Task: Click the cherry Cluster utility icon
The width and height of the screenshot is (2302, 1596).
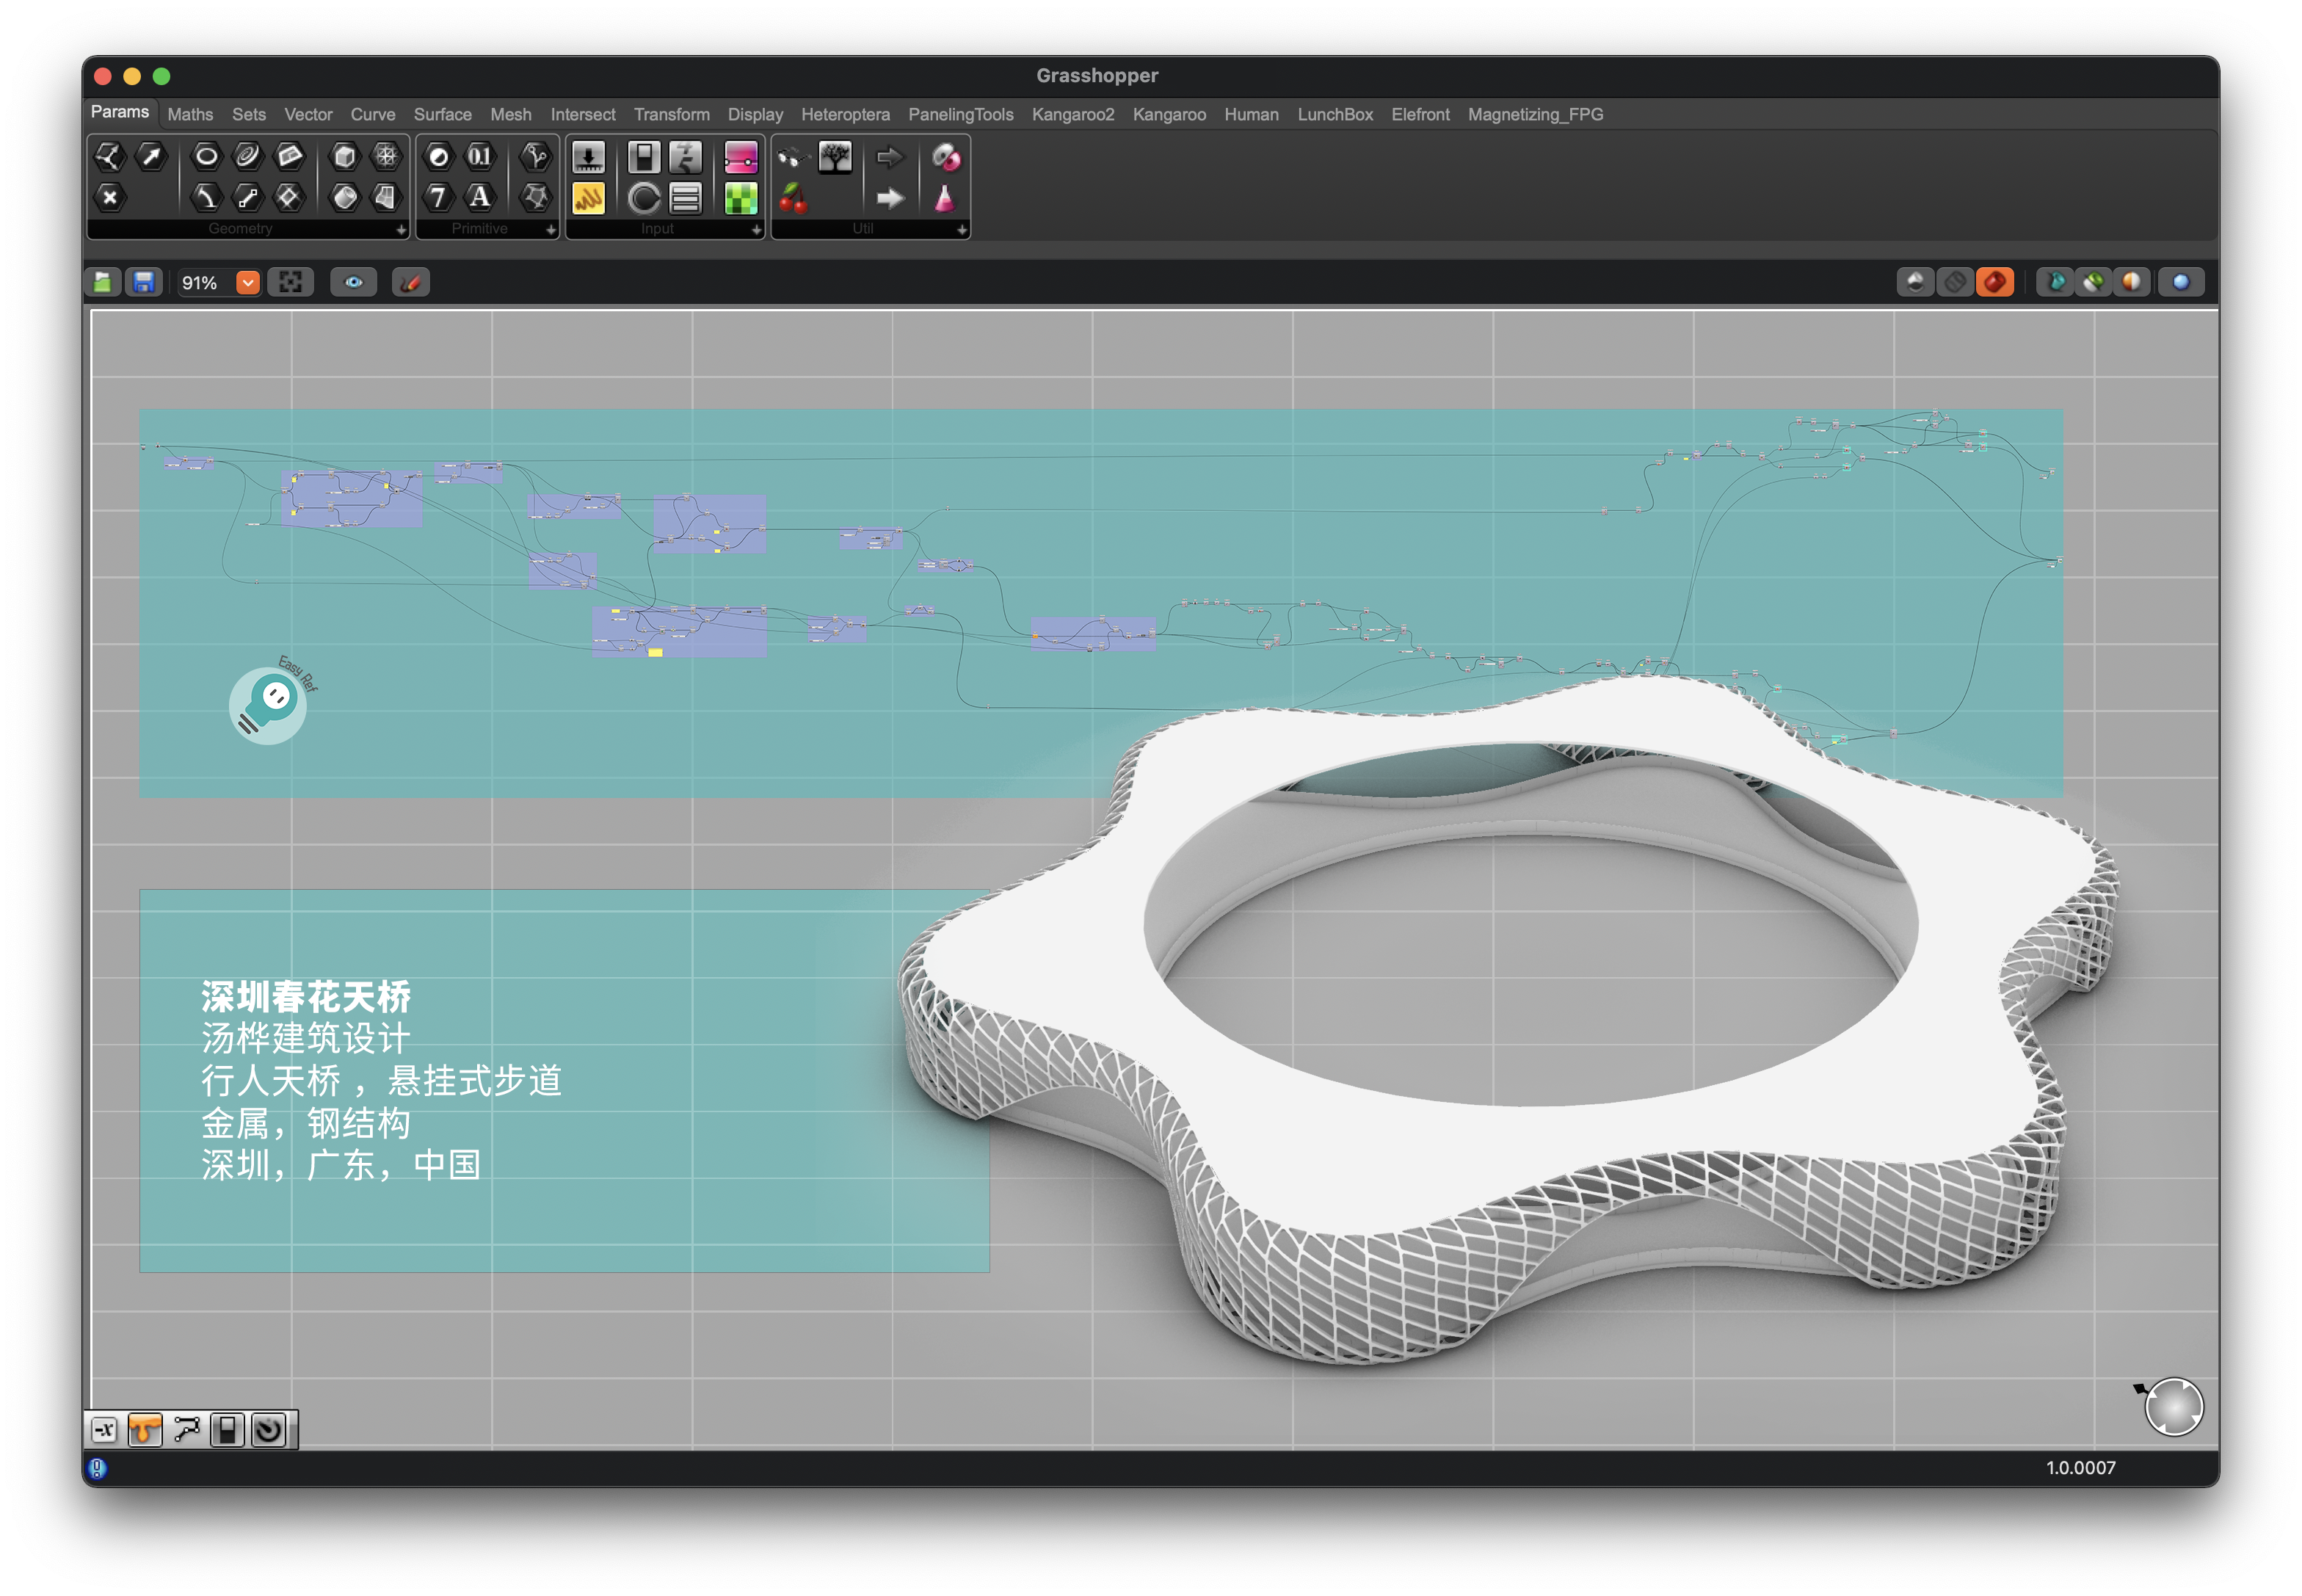Action: (x=793, y=198)
